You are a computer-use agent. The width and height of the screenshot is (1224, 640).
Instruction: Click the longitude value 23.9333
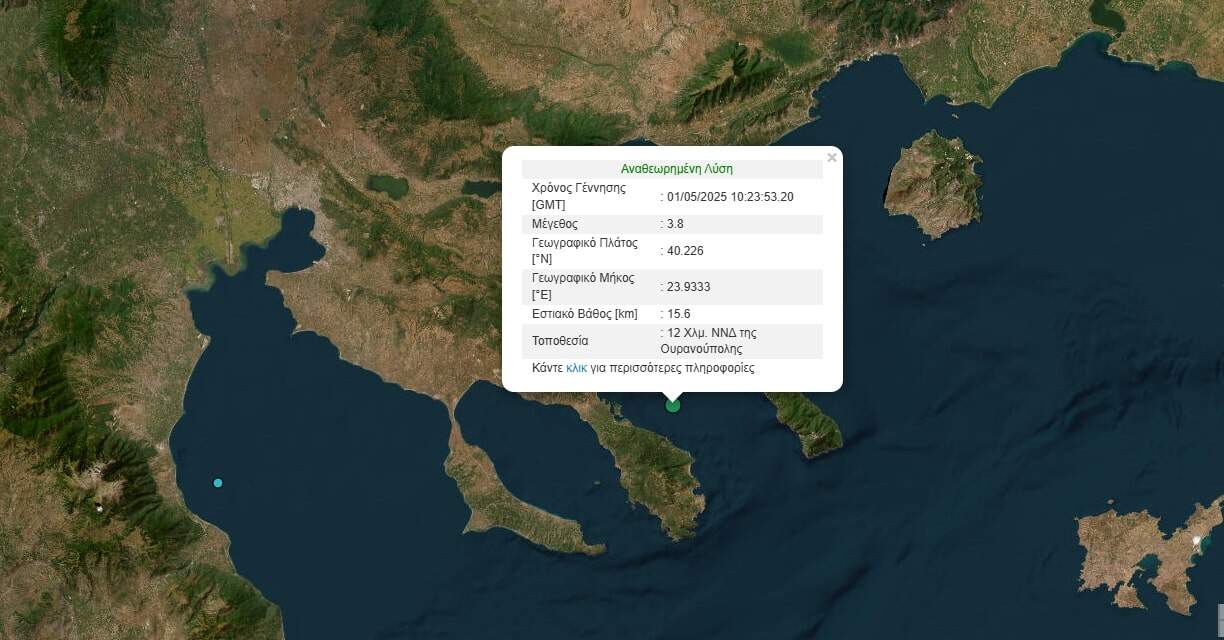click(x=688, y=287)
